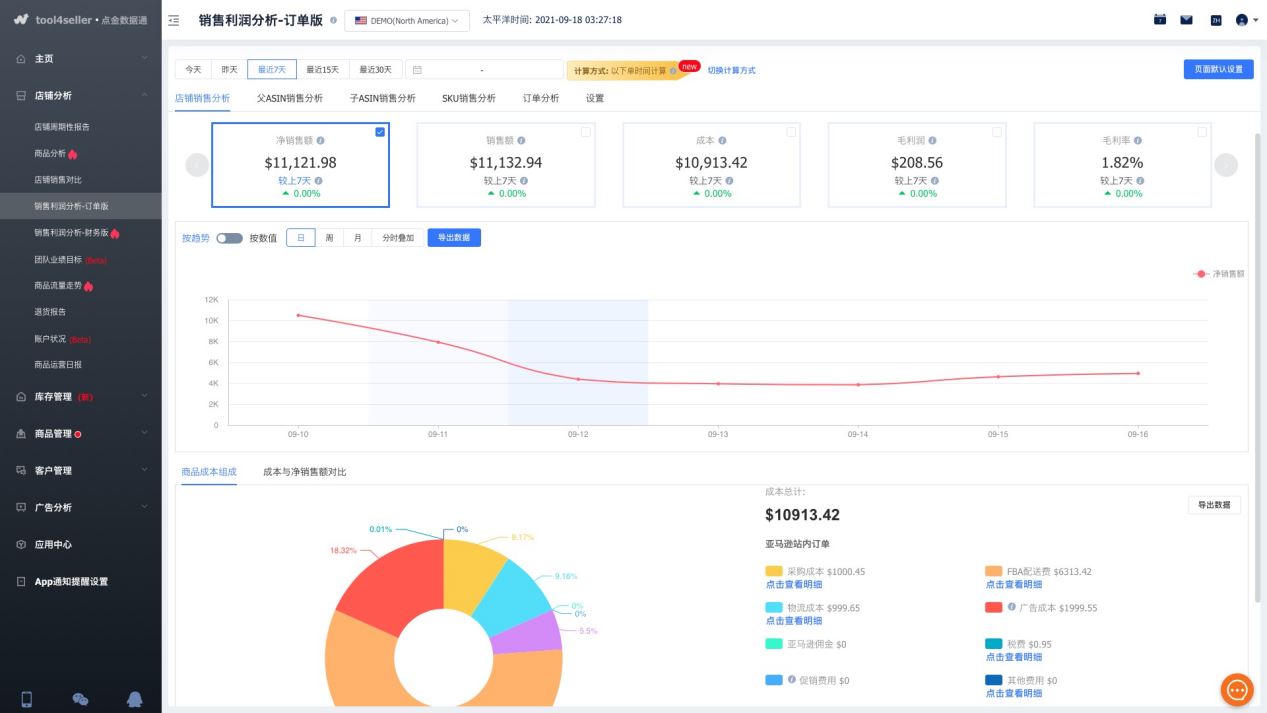Click the help icon in 计算方式 banner
Viewport: 1267px width, 713px height.
673,71
